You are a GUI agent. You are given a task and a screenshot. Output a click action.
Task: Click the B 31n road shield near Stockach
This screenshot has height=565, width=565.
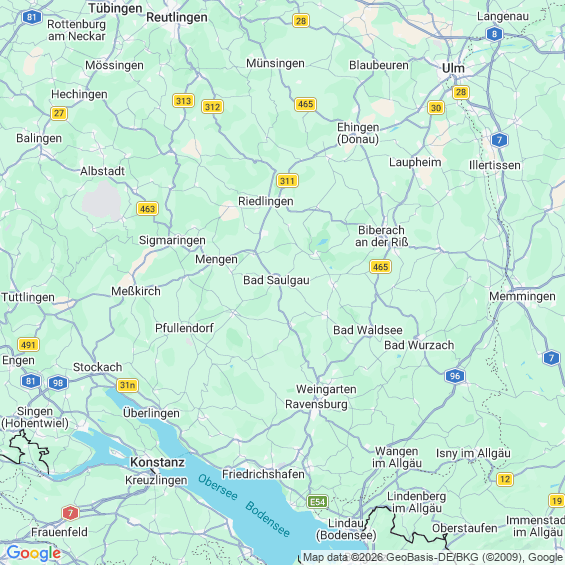coord(128,385)
